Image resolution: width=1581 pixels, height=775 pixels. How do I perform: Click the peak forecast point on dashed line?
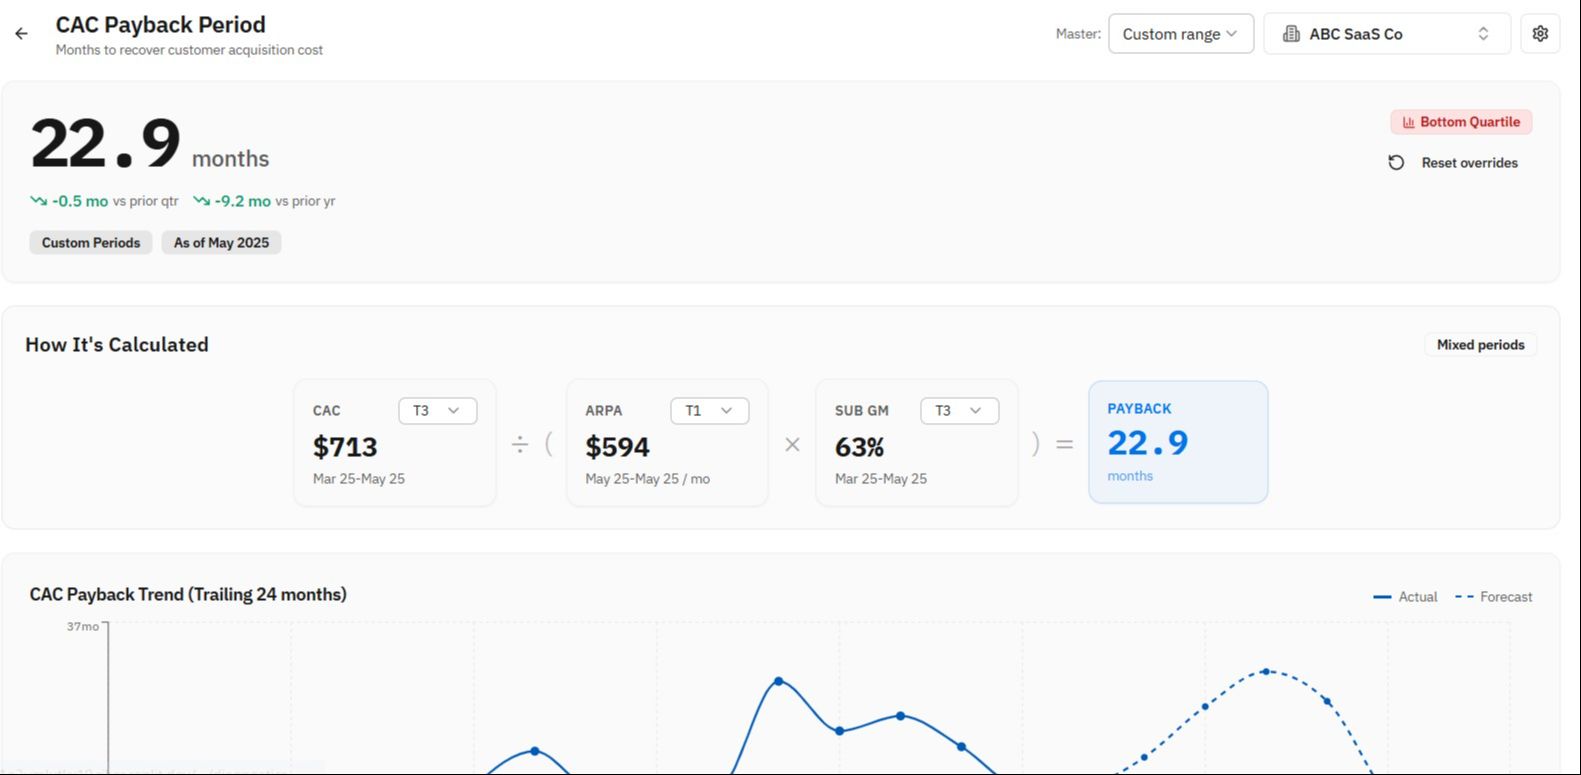1266,671
